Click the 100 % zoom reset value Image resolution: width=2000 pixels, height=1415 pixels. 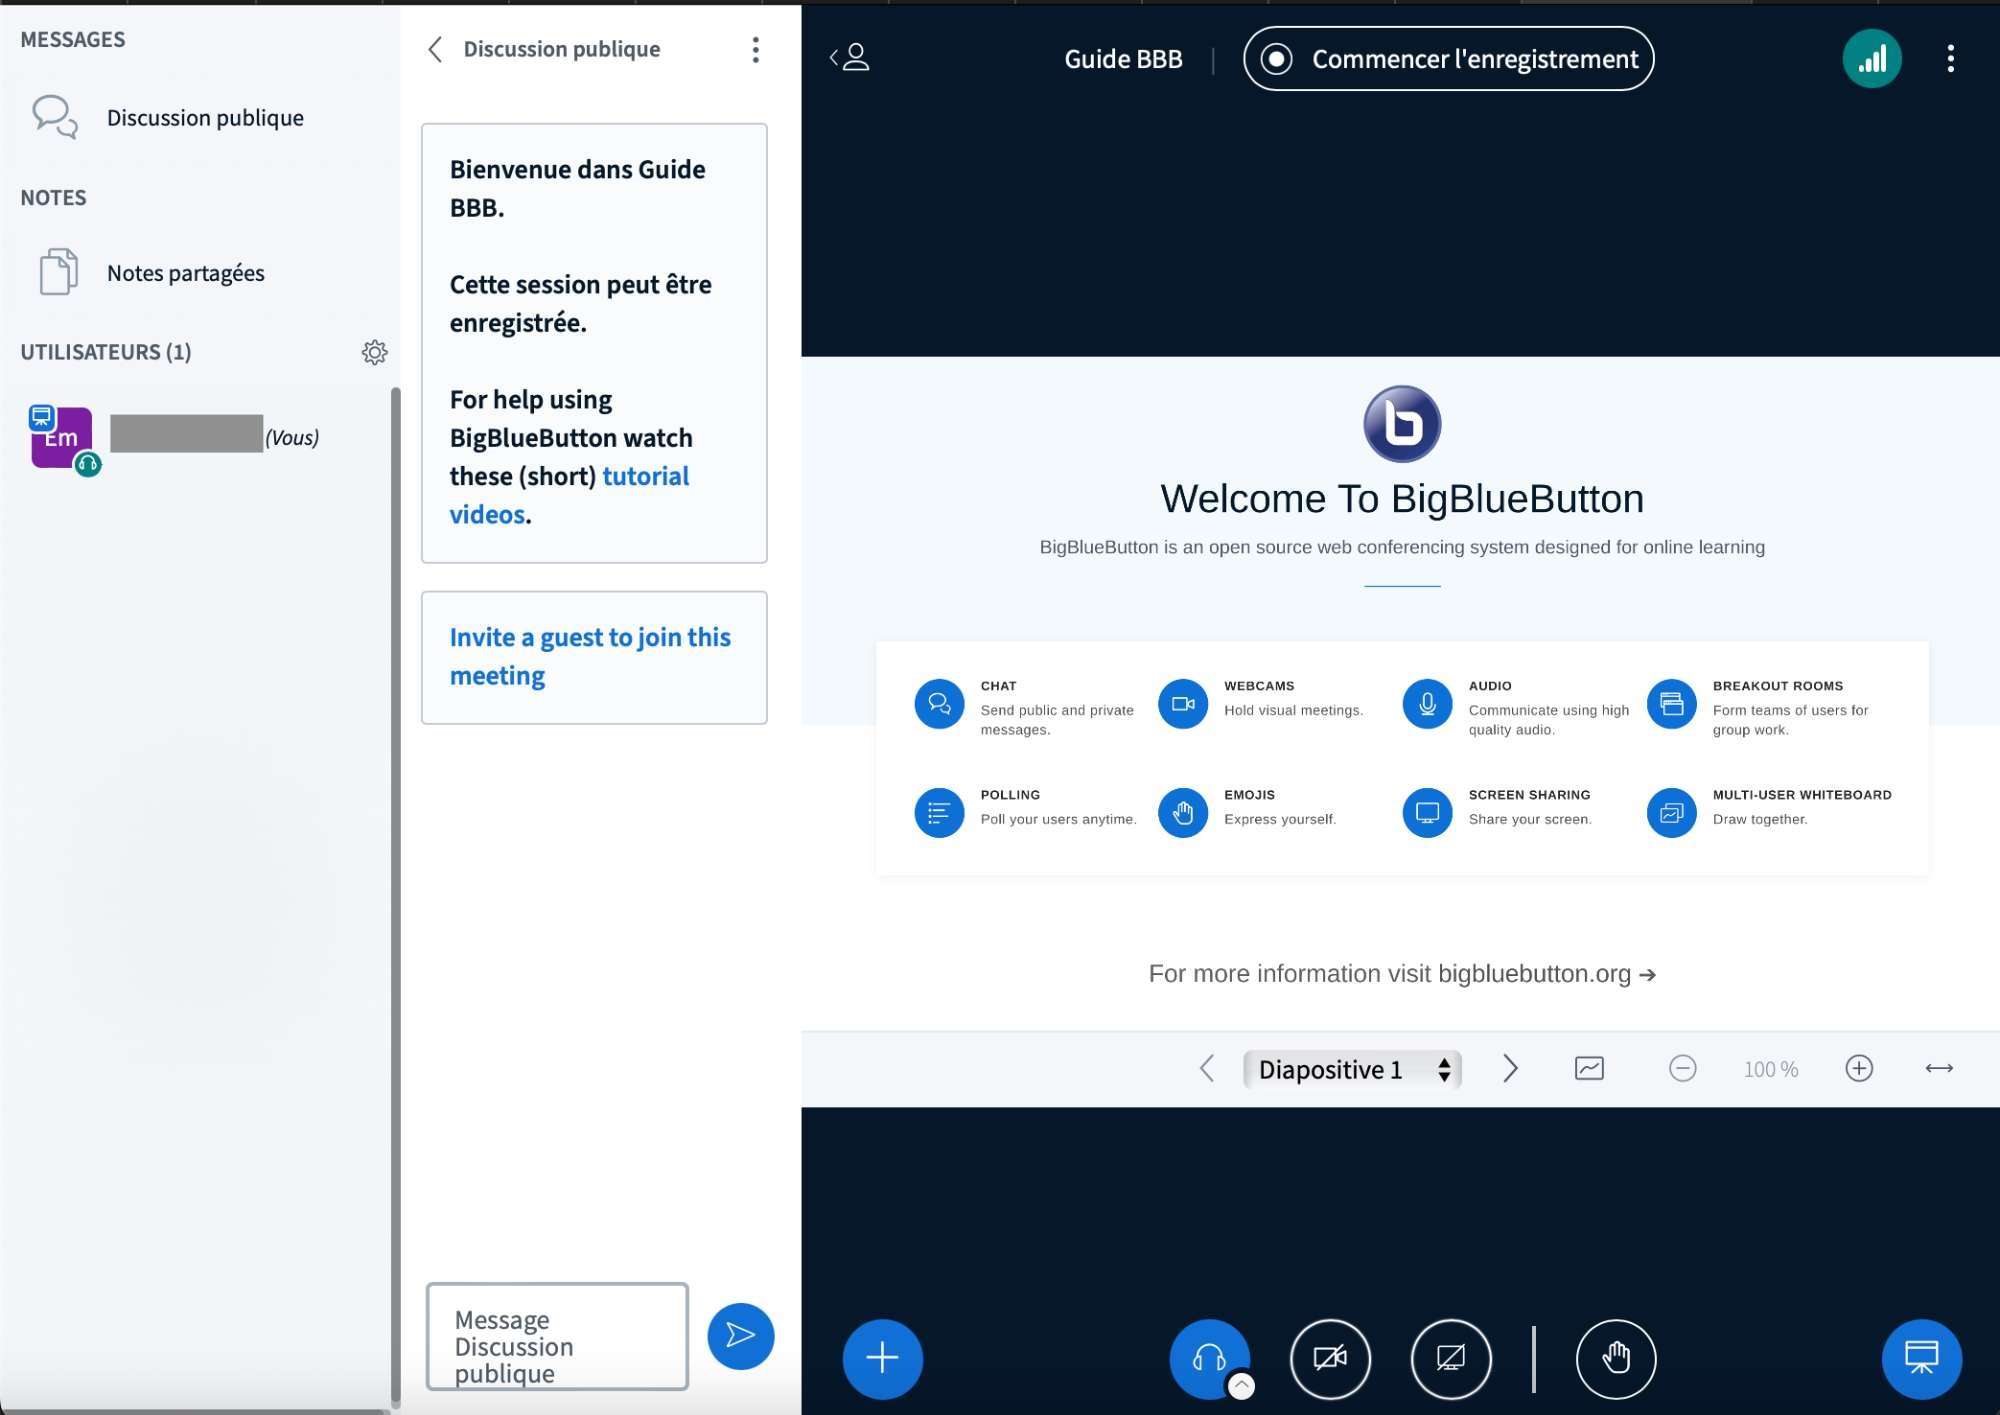1770,1069
